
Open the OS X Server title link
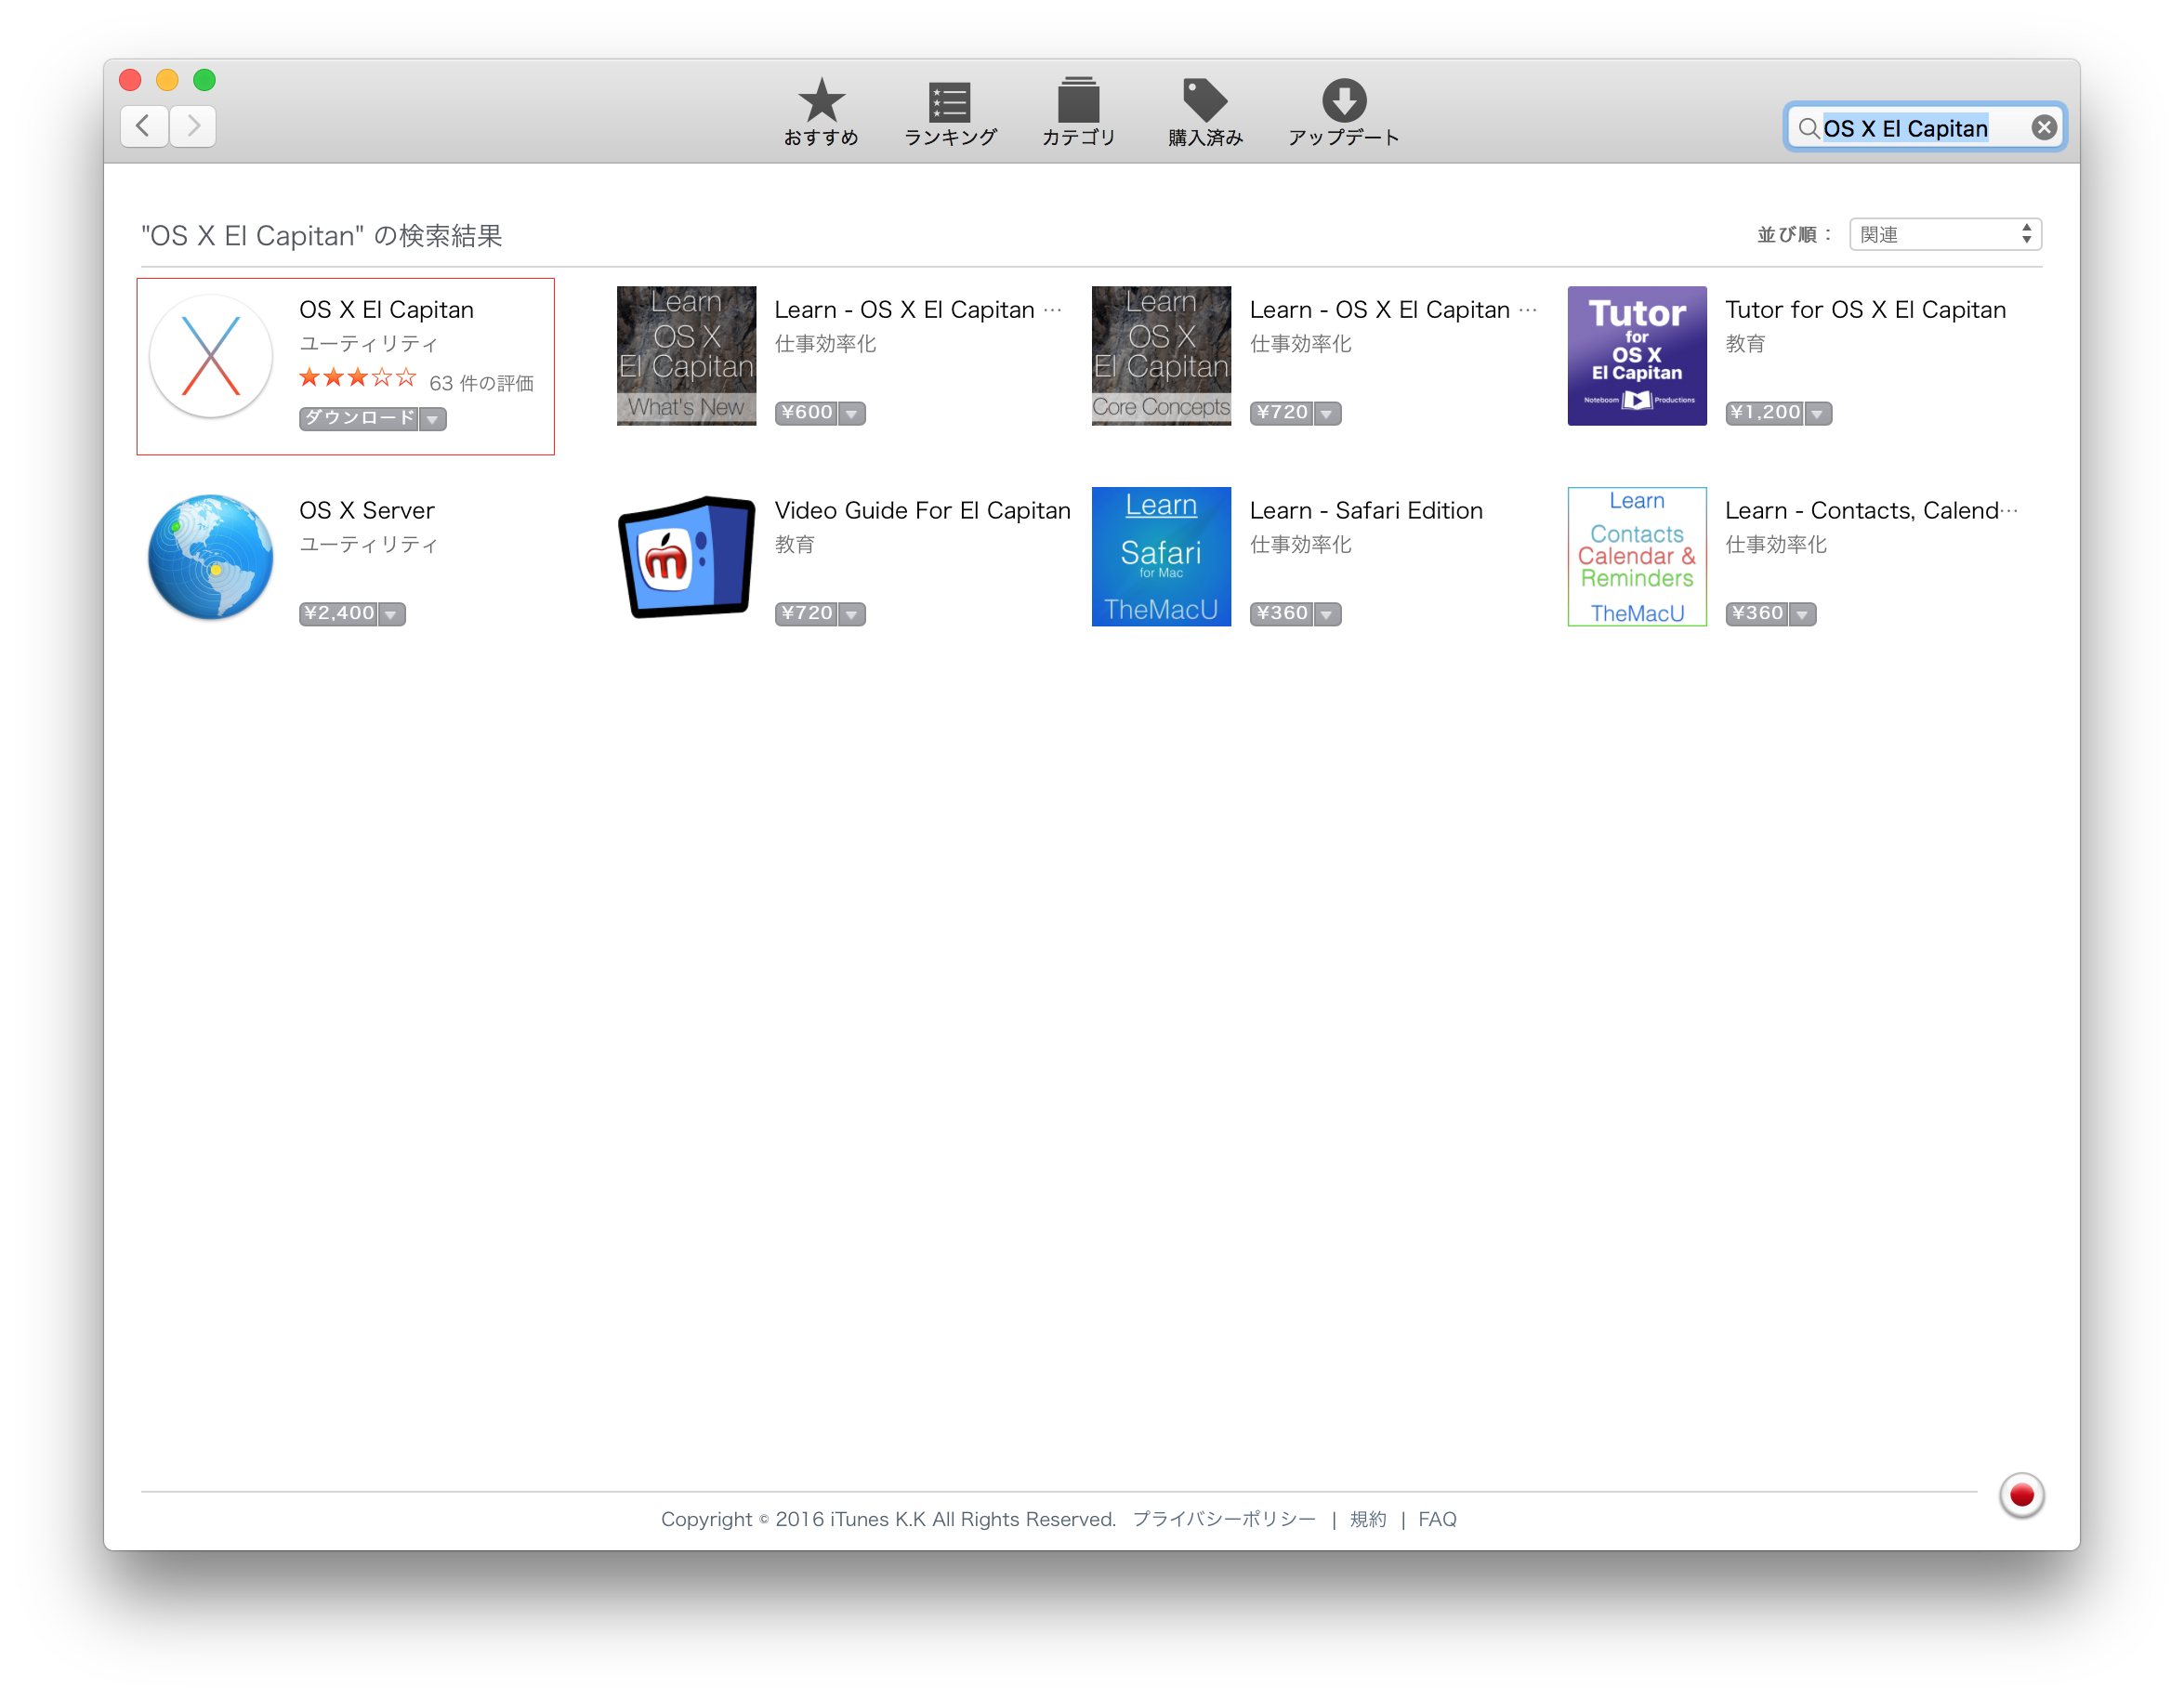coord(366,510)
